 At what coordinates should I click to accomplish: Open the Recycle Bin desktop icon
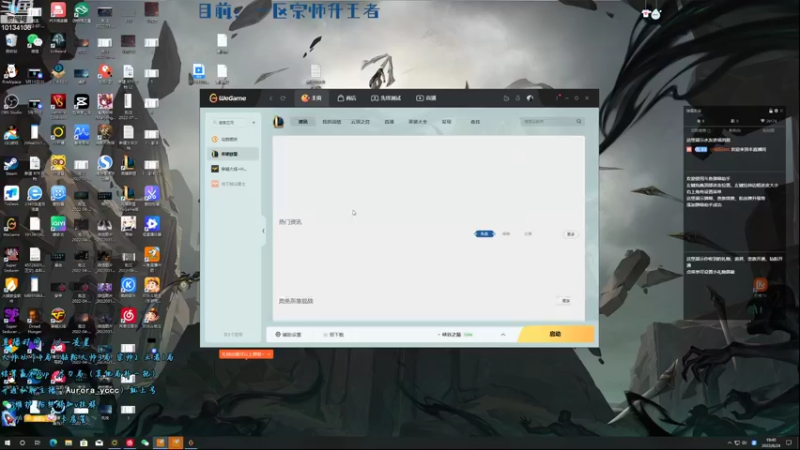click(x=11, y=43)
